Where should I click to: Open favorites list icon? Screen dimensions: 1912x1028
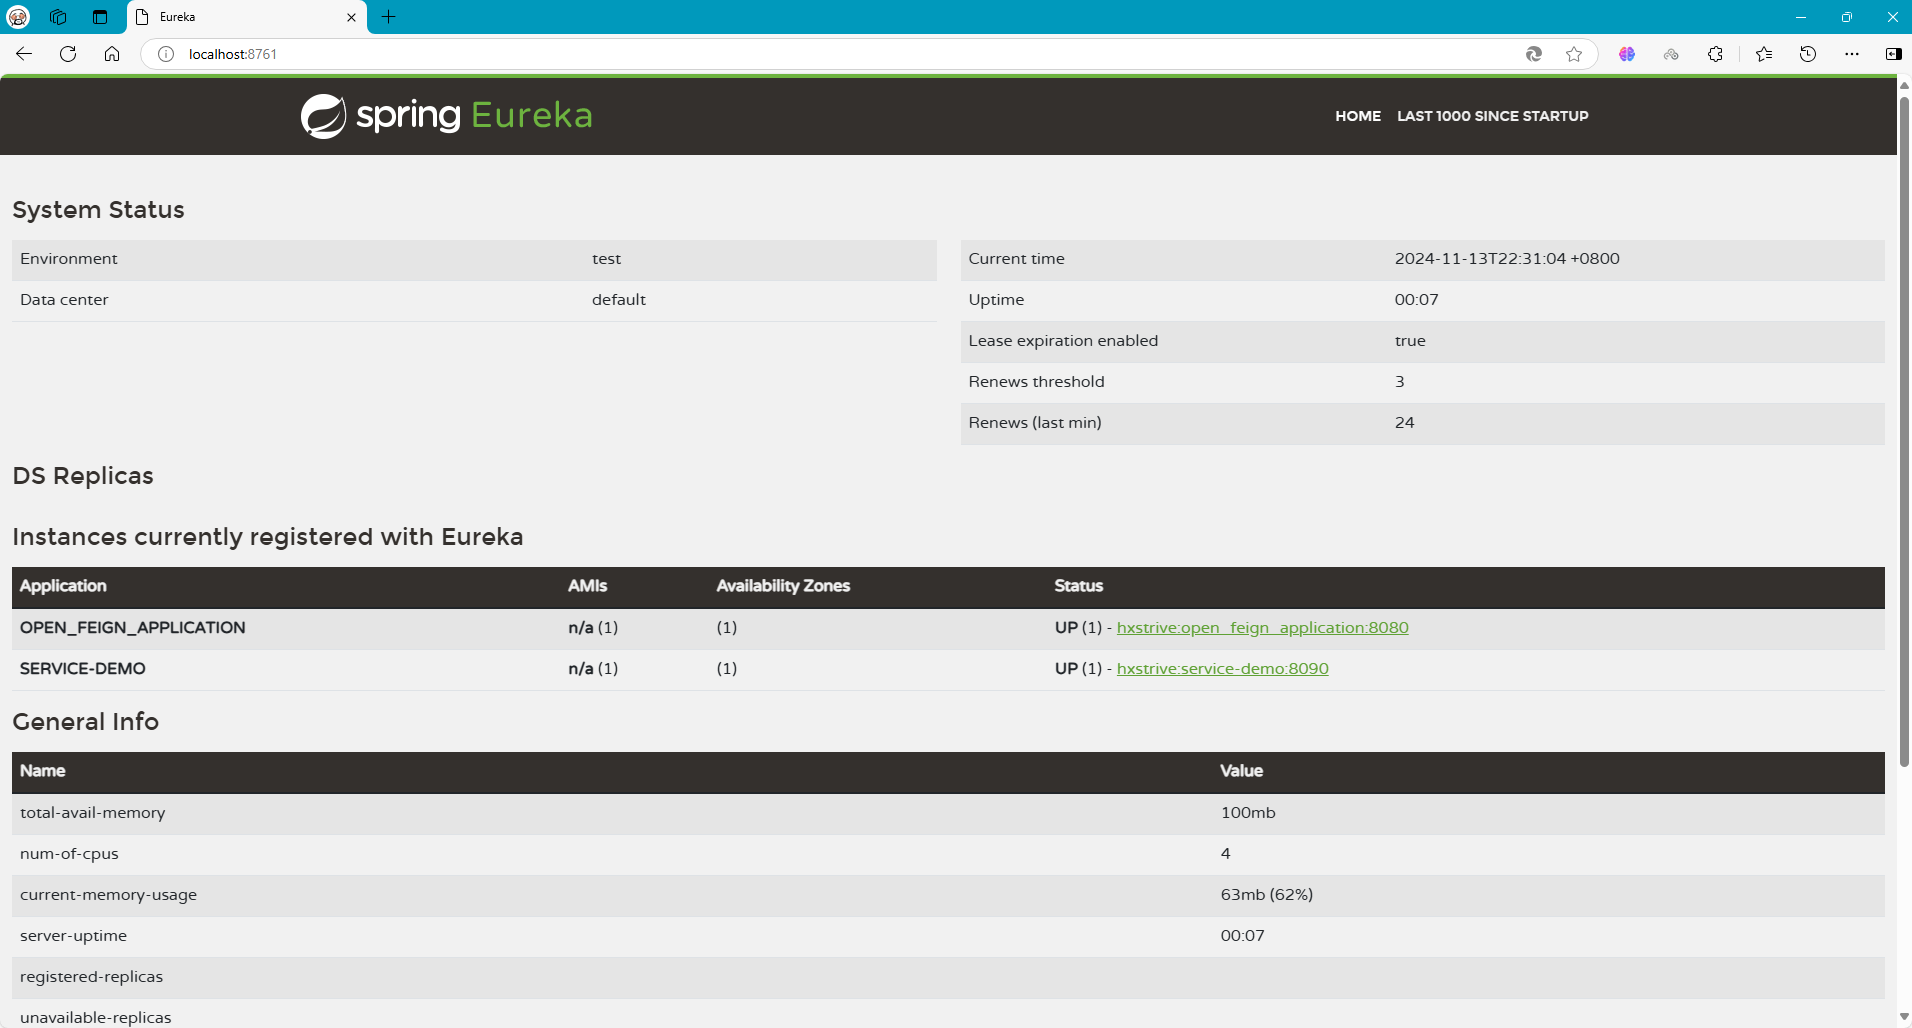click(1764, 54)
